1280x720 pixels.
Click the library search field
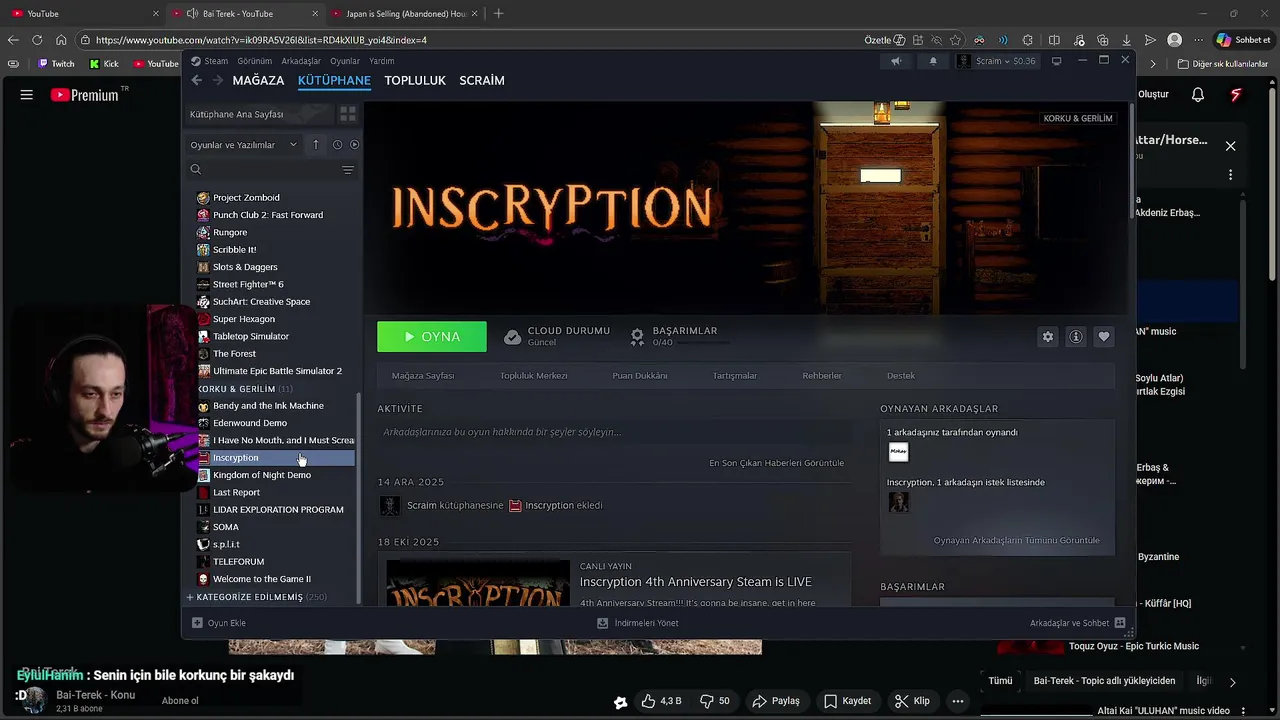[263, 170]
